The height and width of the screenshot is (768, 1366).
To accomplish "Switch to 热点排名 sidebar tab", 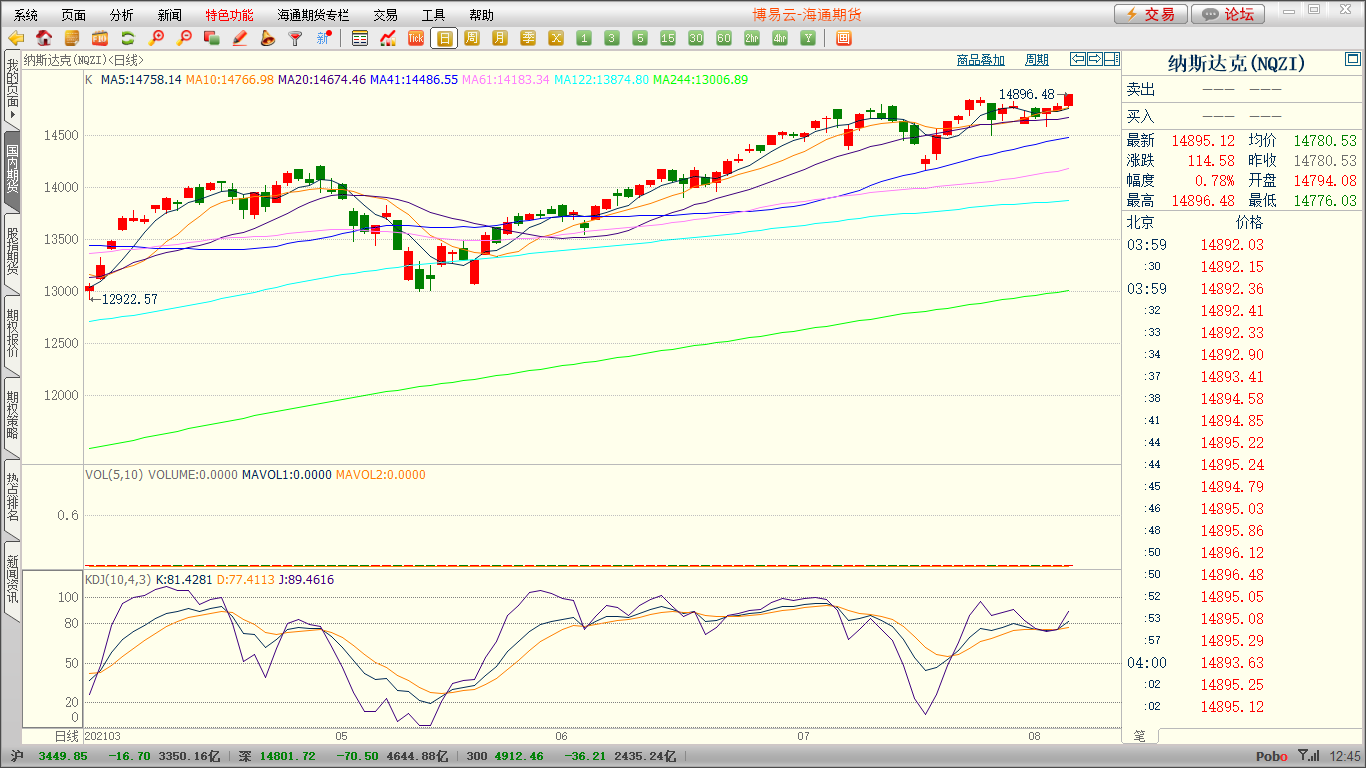I will point(12,498).
